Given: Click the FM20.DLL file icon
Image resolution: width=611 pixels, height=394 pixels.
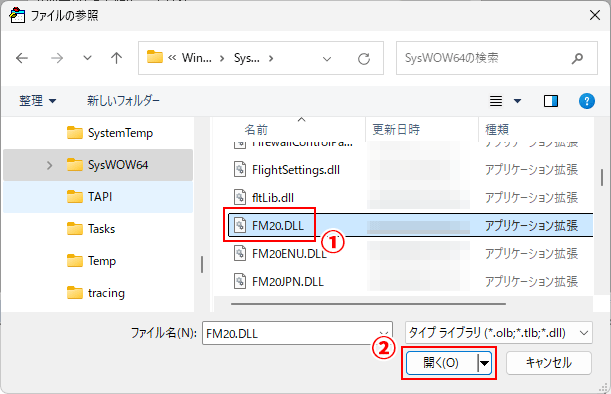Looking at the screenshot, I should (240, 225).
